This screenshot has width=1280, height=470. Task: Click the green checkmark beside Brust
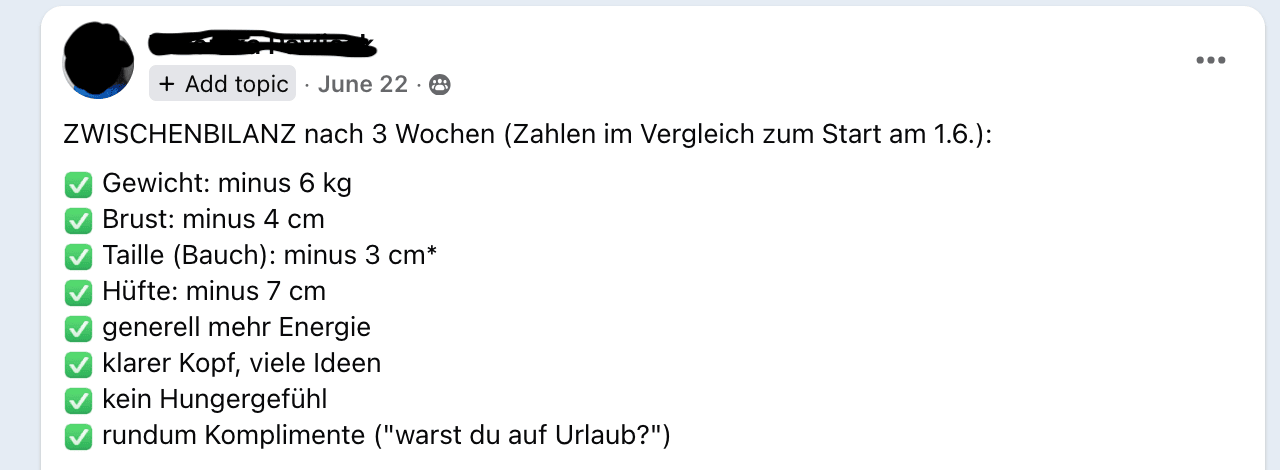coord(78,220)
